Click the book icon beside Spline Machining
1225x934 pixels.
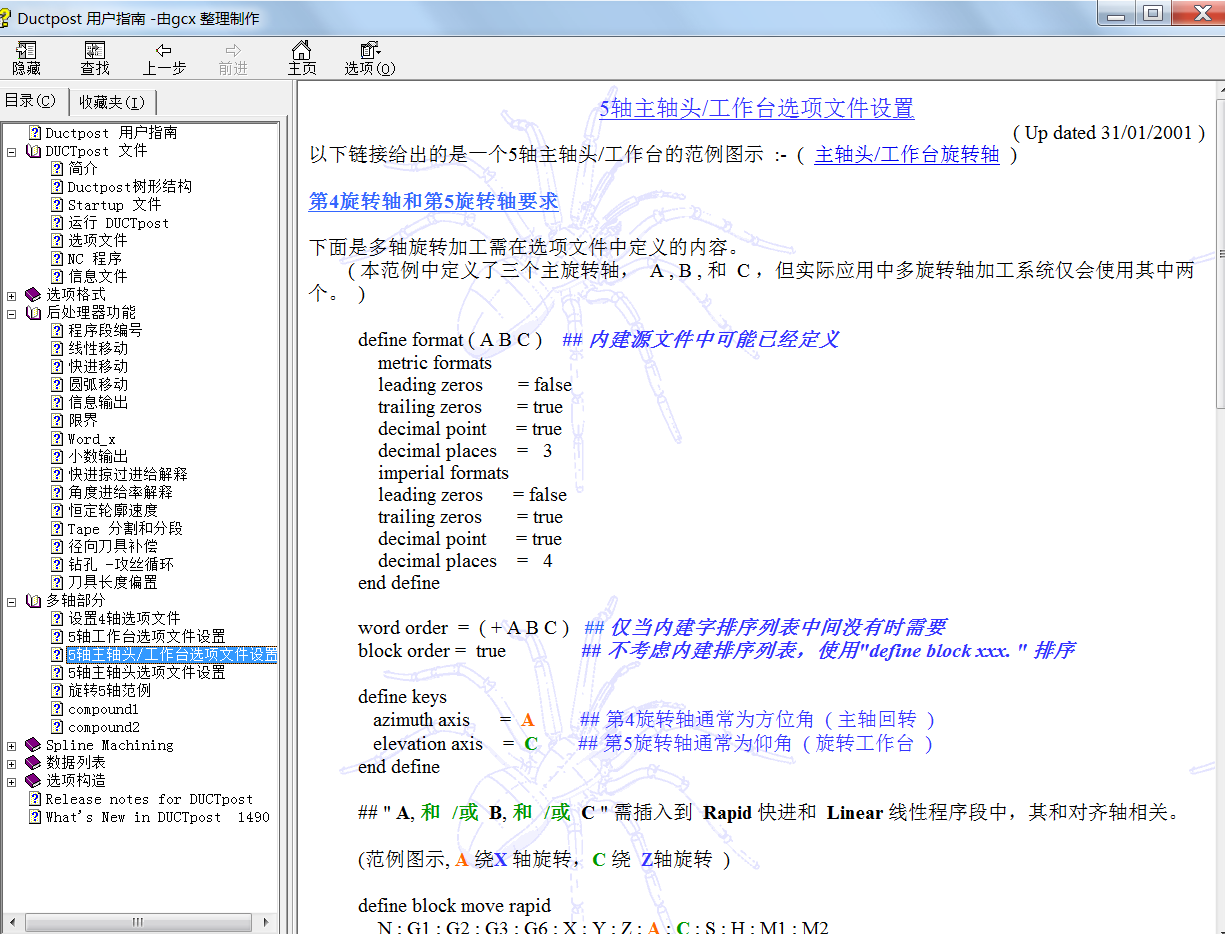pyautogui.click(x=33, y=745)
